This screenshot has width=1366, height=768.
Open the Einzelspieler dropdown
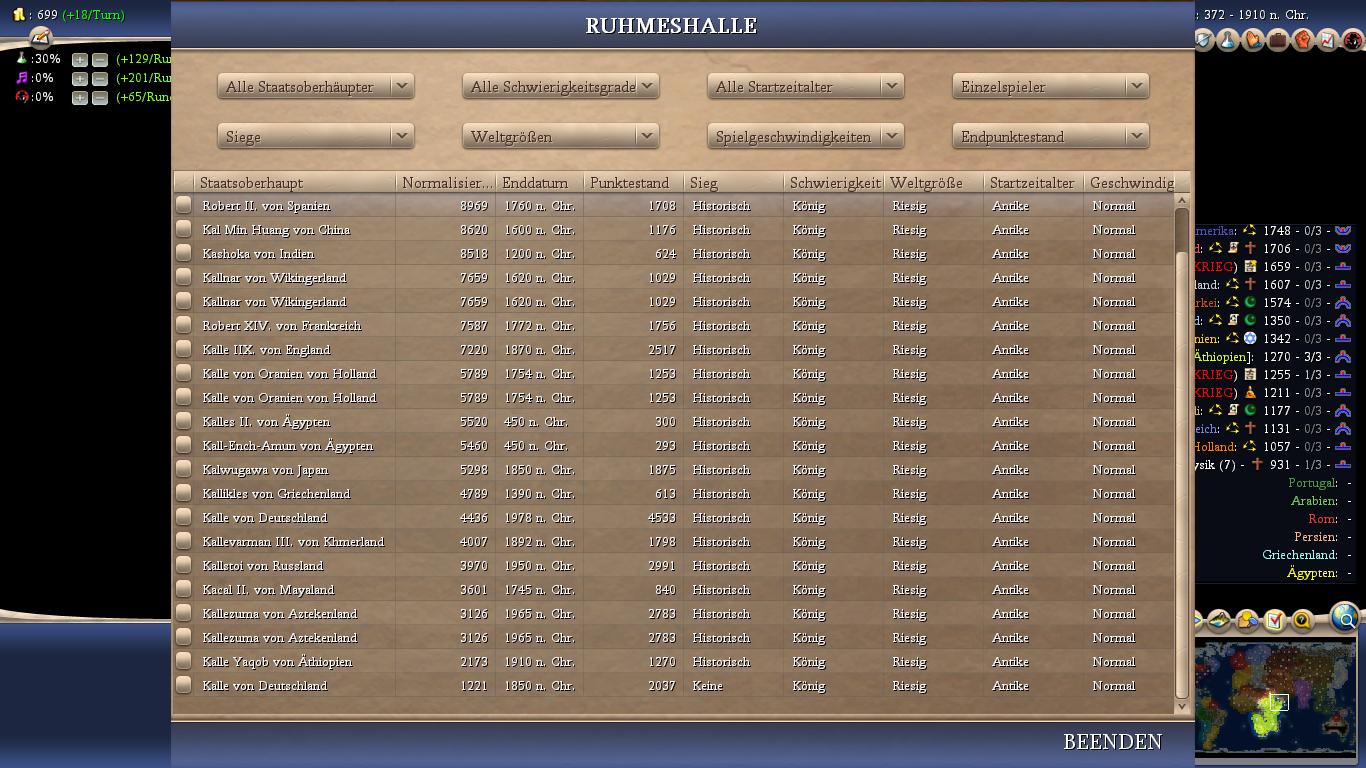click(1050, 87)
